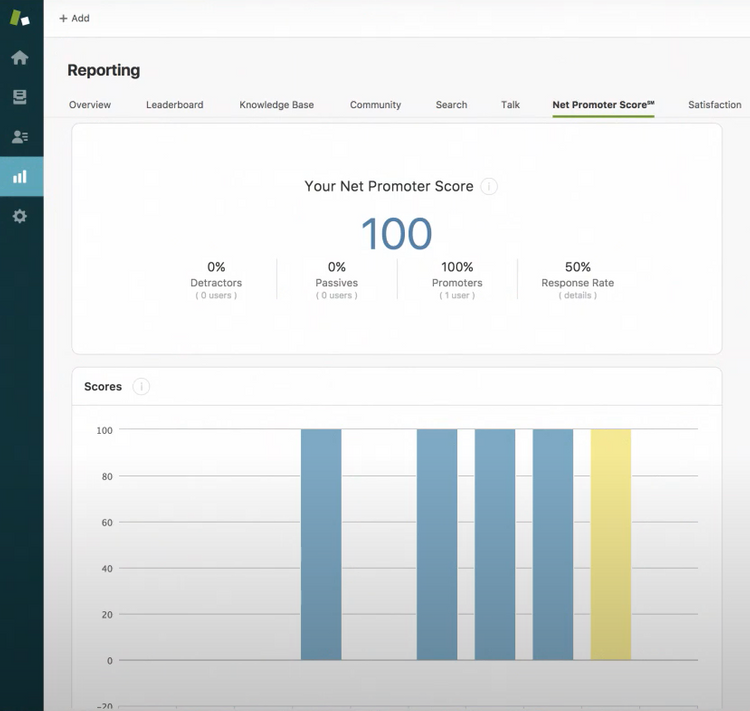Screen dimensions: 750x711
Task: Click the yellow bar in Scores chart
Action: (x=611, y=544)
